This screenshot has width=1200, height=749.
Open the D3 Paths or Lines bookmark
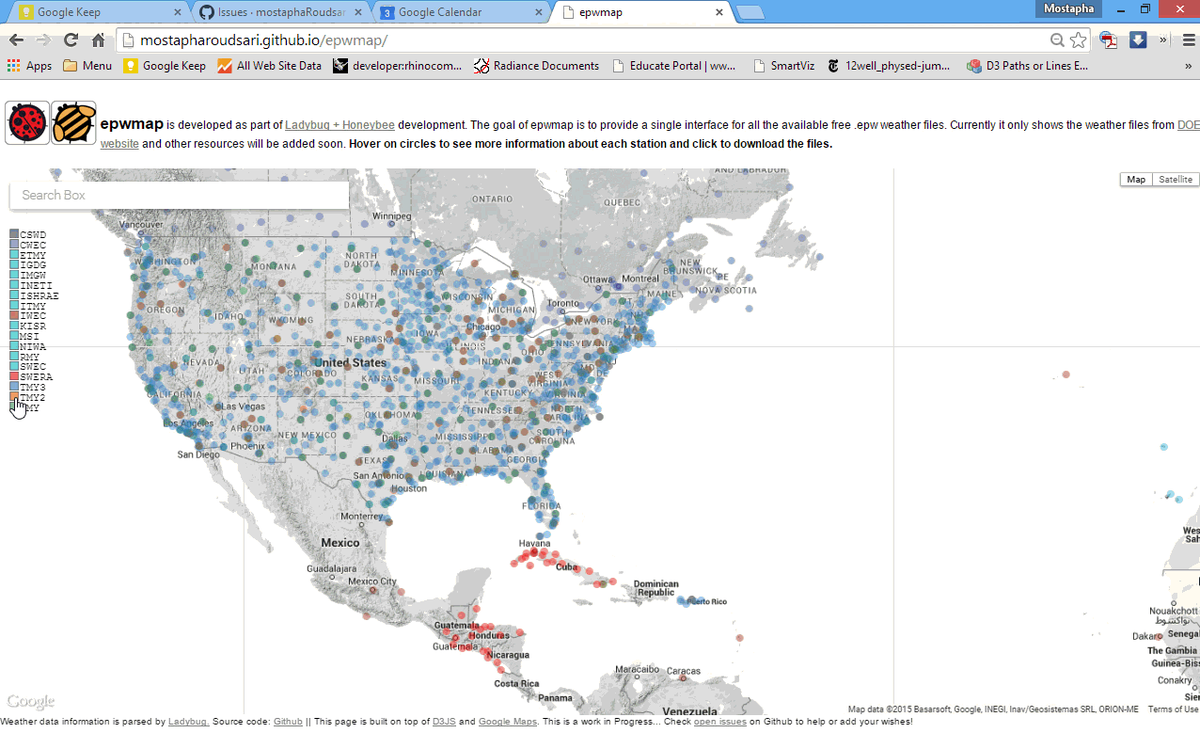[x=1028, y=66]
